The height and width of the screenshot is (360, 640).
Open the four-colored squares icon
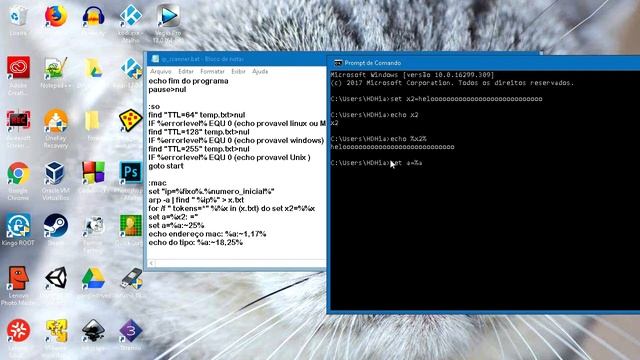coord(93,172)
